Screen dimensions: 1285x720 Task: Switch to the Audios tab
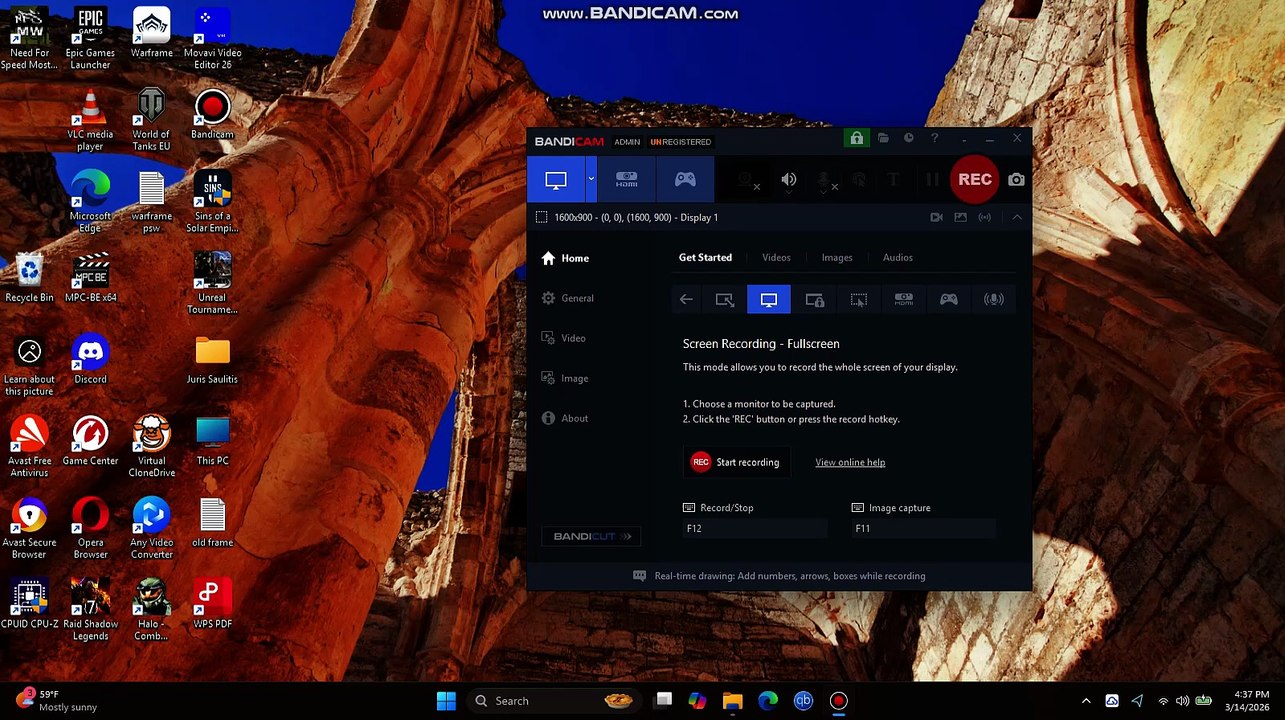tap(898, 258)
